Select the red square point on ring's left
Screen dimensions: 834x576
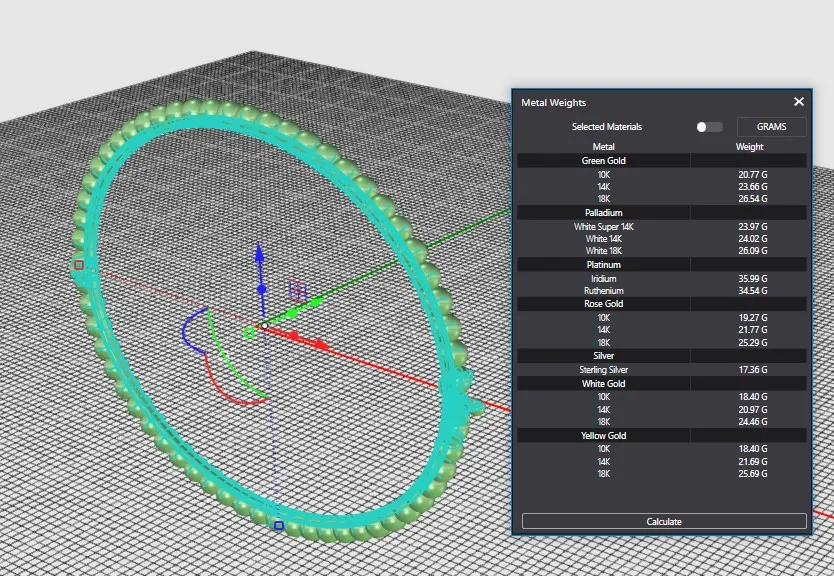click(79, 265)
